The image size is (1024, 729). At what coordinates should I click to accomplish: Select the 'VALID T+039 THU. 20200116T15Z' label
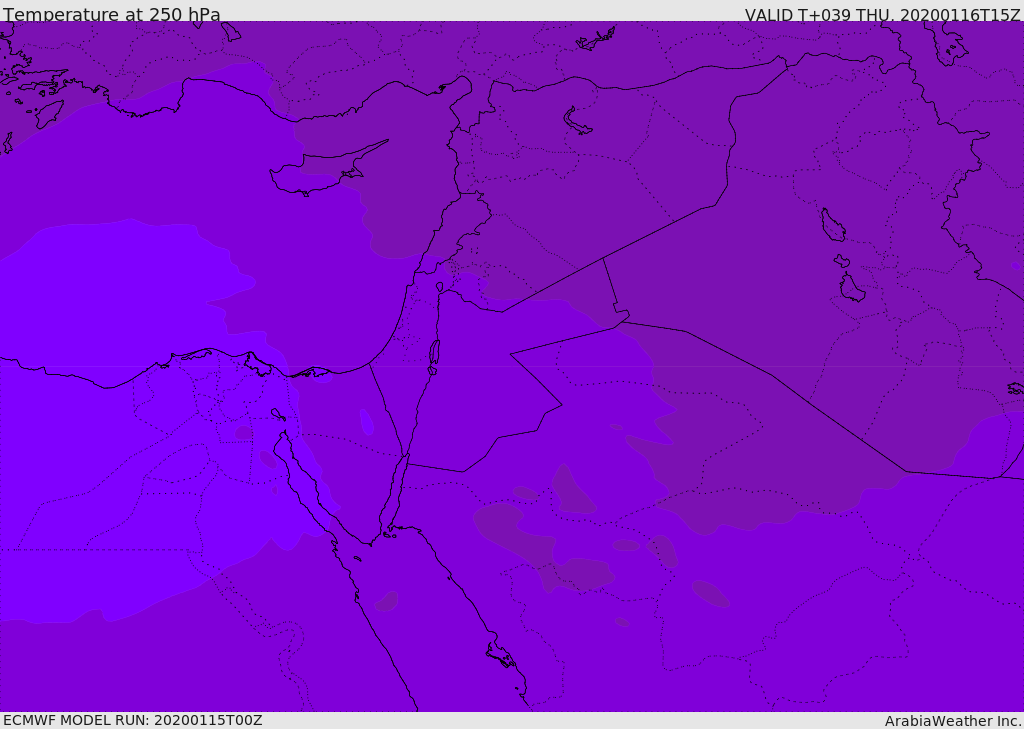pos(882,14)
